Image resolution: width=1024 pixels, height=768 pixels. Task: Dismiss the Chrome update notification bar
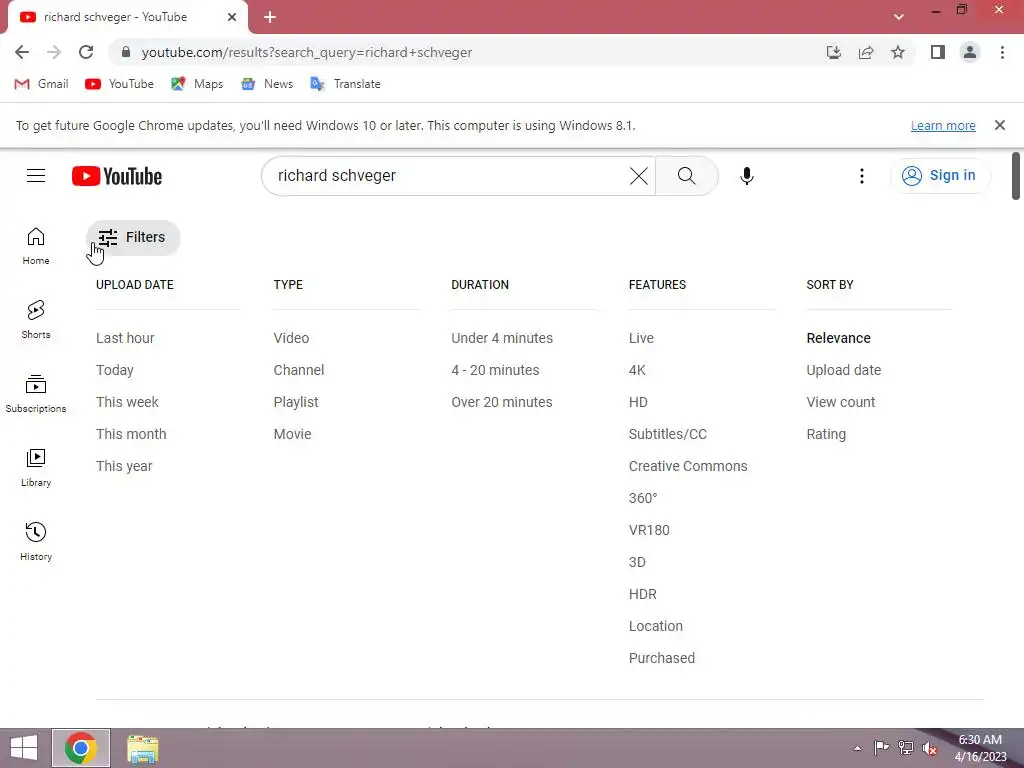point(999,125)
